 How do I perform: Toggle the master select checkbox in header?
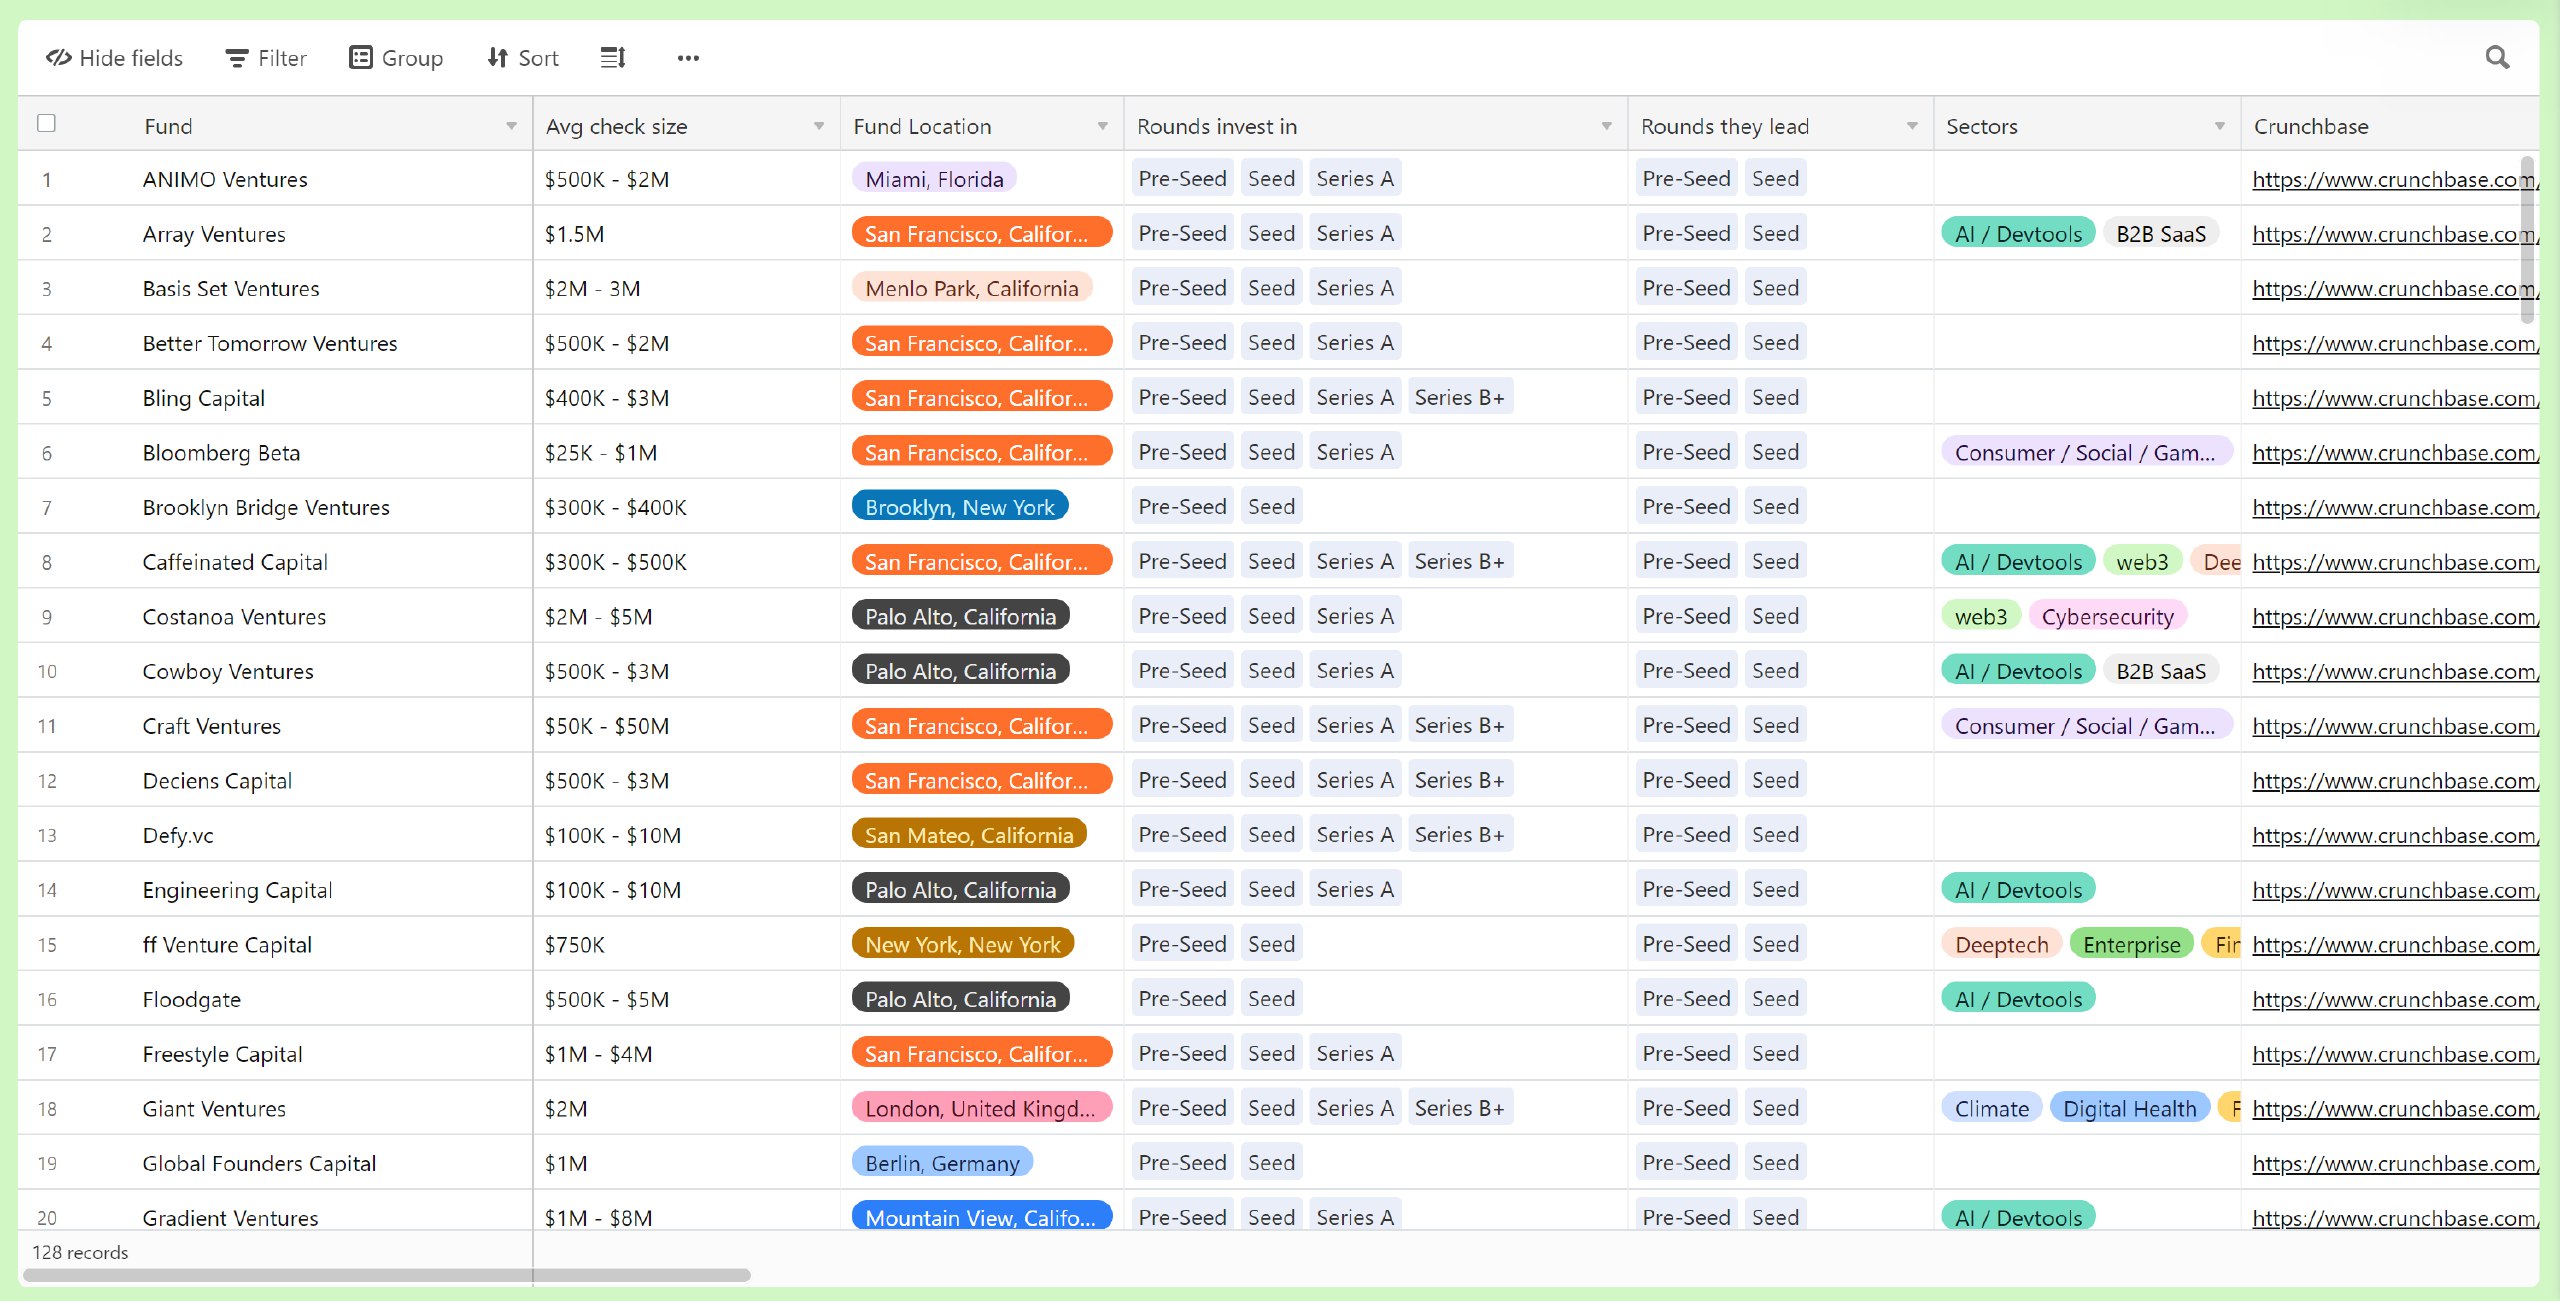coord(46,124)
